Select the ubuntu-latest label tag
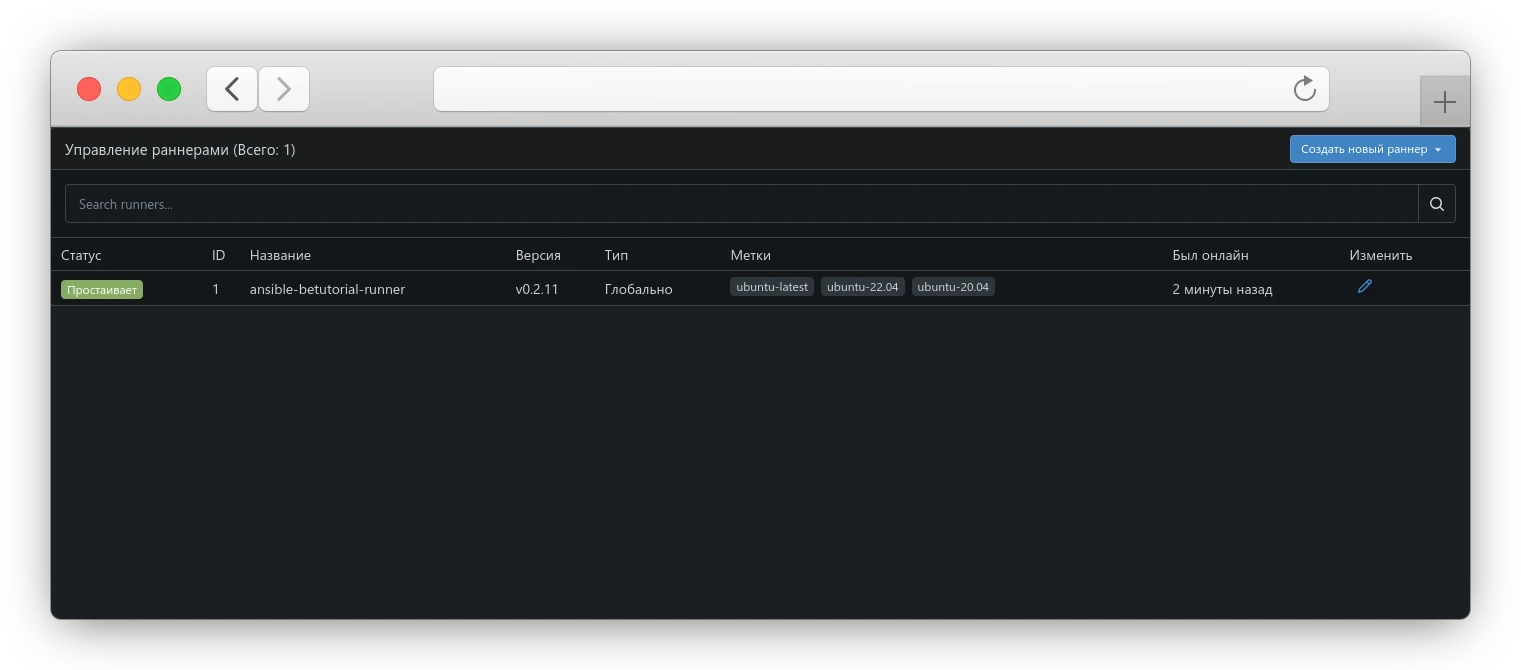Viewport: 1521px width, 670px height. click(x=771, y=287)
